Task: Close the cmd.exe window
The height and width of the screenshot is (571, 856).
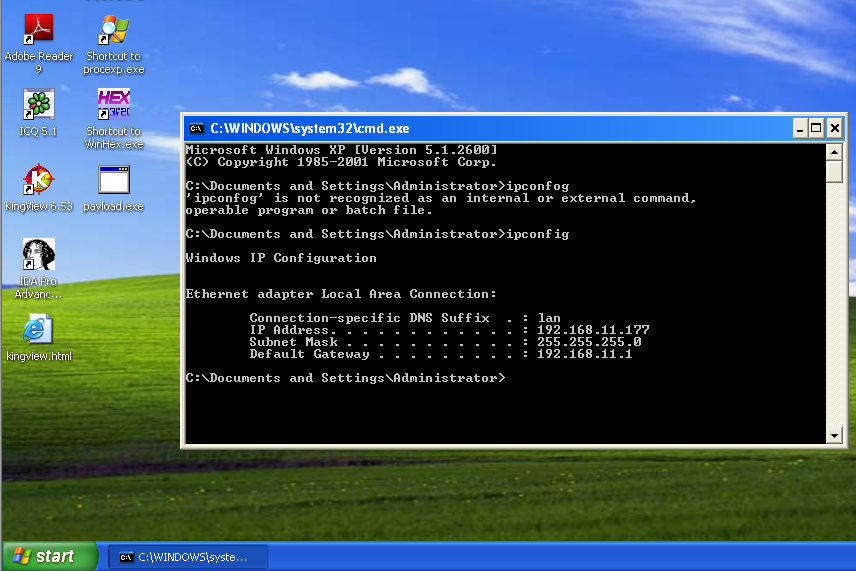Action: (x=835, y=128)
